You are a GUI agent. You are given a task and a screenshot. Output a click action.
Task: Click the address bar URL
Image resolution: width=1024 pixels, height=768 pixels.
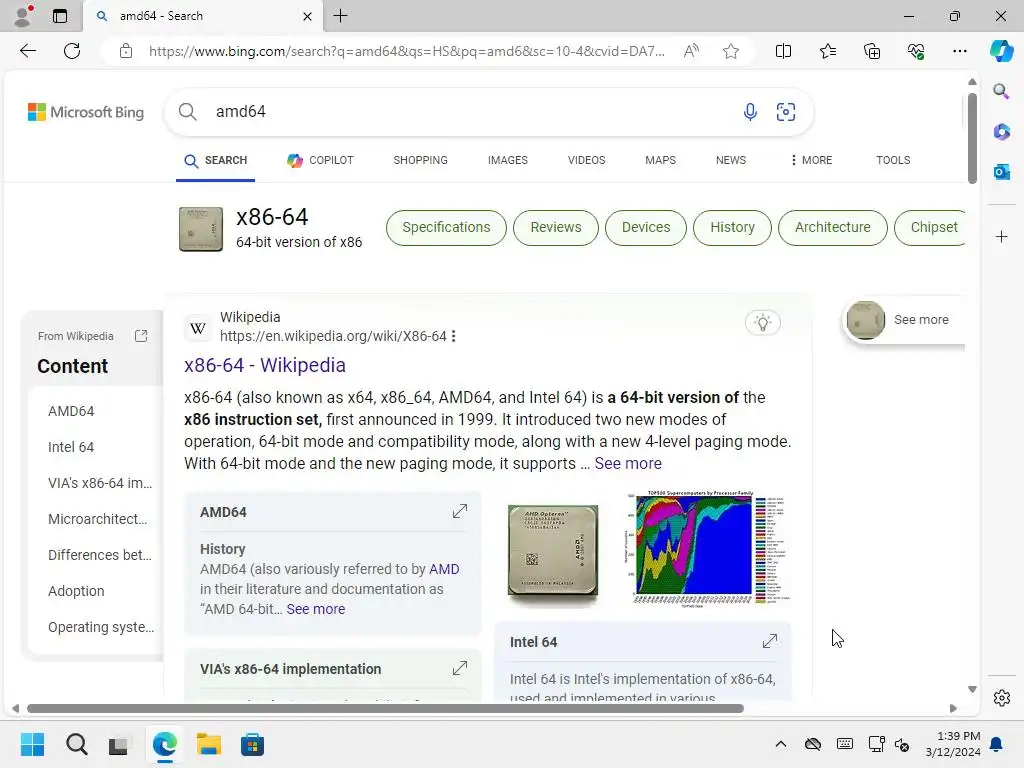[406, 51]
